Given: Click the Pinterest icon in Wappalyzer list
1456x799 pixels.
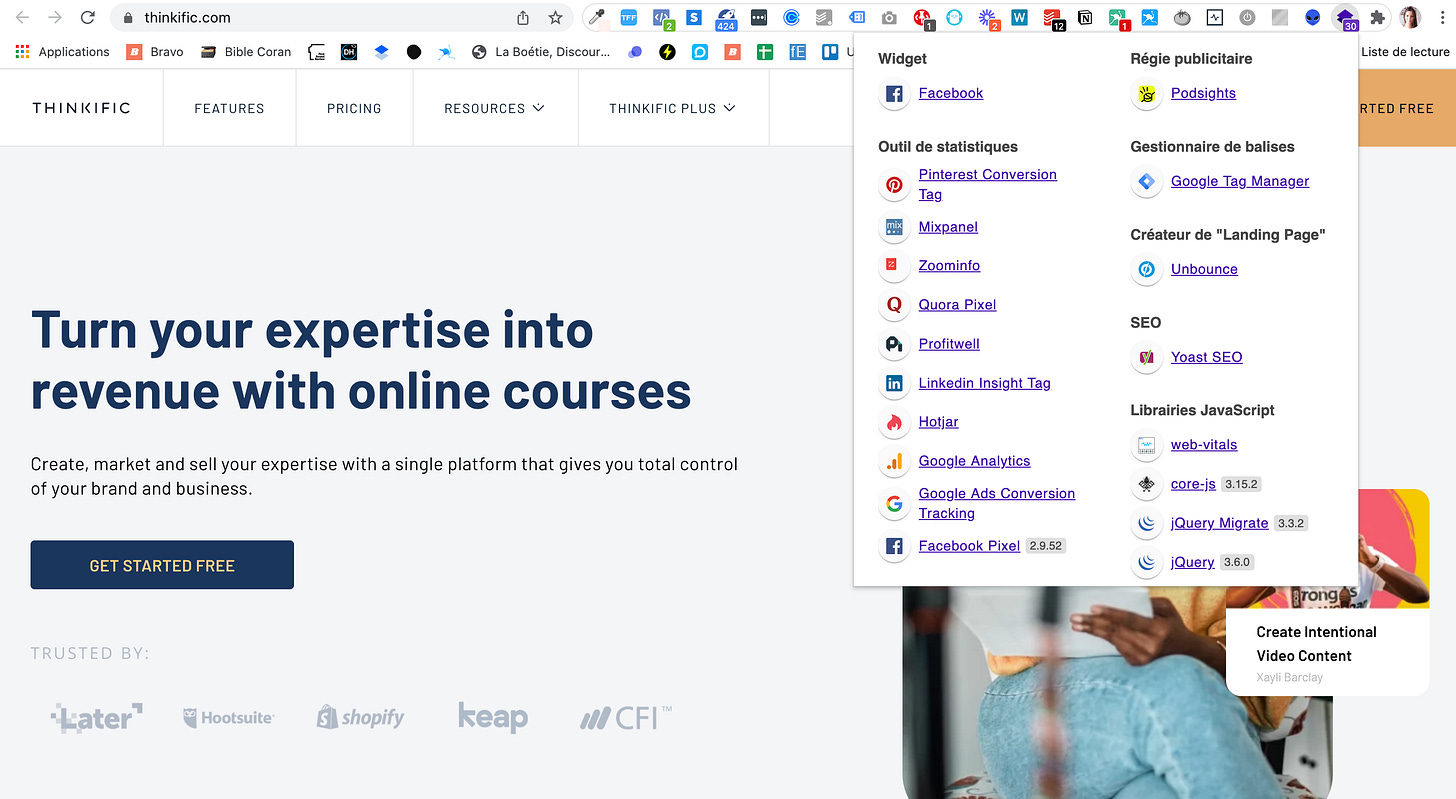Looking at the screenshot, I should 894,184.
